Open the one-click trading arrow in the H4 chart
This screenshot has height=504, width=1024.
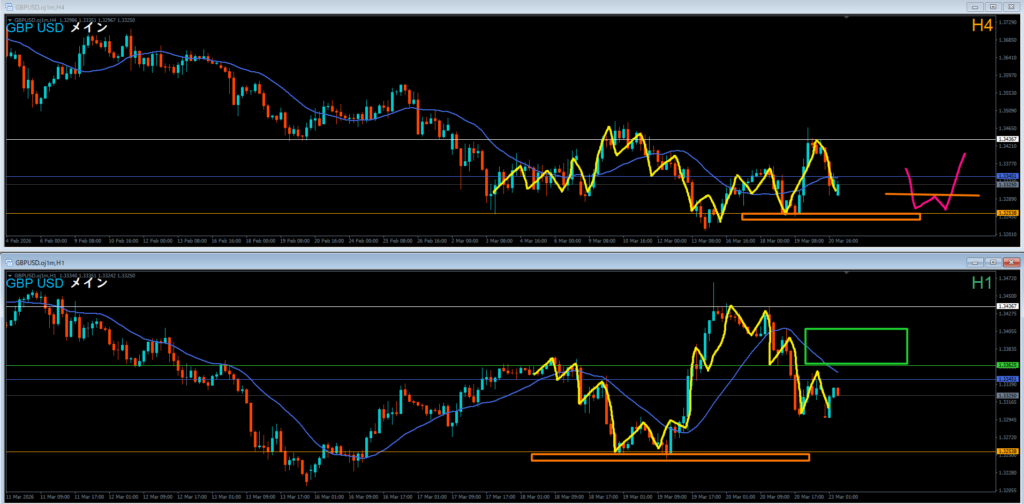coord(8,20)
